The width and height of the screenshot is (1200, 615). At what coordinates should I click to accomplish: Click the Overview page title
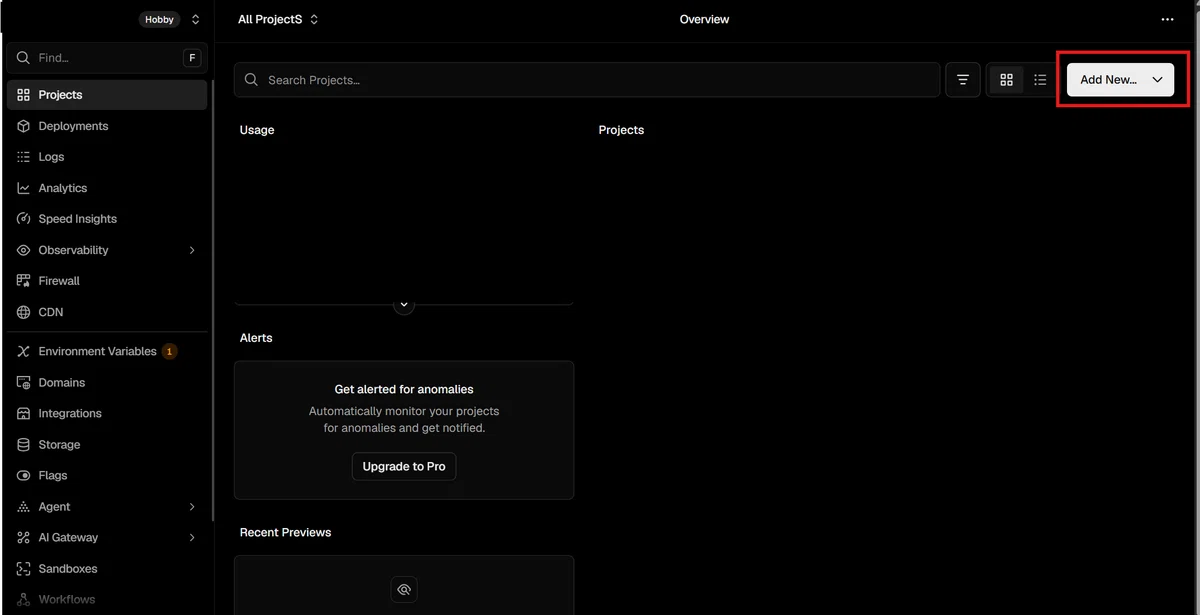tap(704, 19)
